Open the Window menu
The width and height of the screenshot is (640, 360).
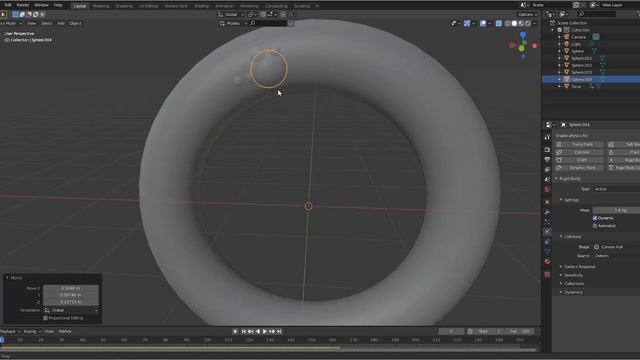pyautogui.click(x=41, y=5)
